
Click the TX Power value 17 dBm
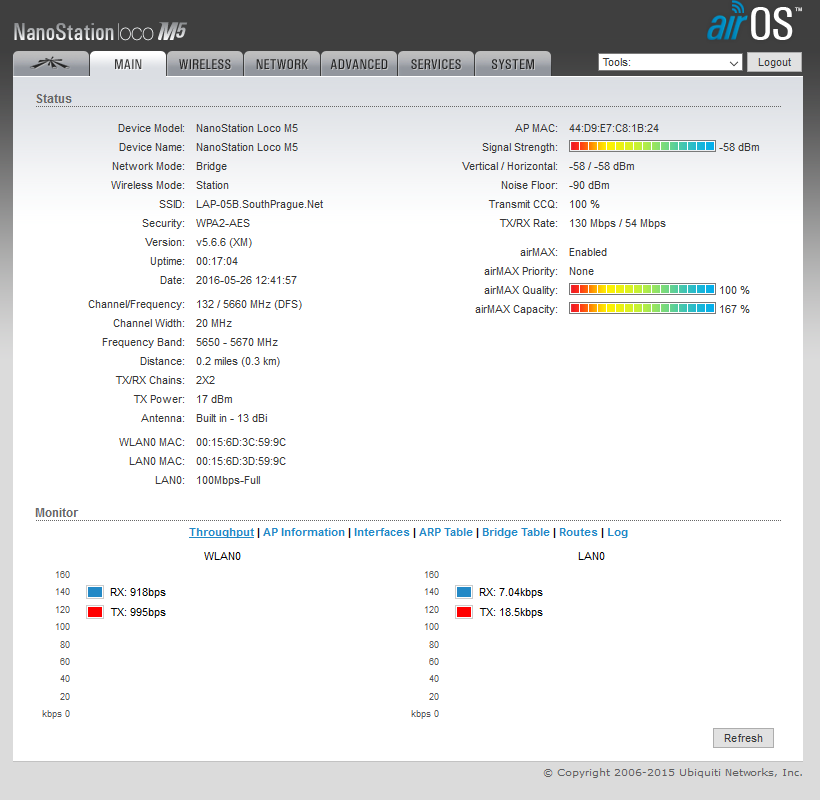[x=214, y=399]
